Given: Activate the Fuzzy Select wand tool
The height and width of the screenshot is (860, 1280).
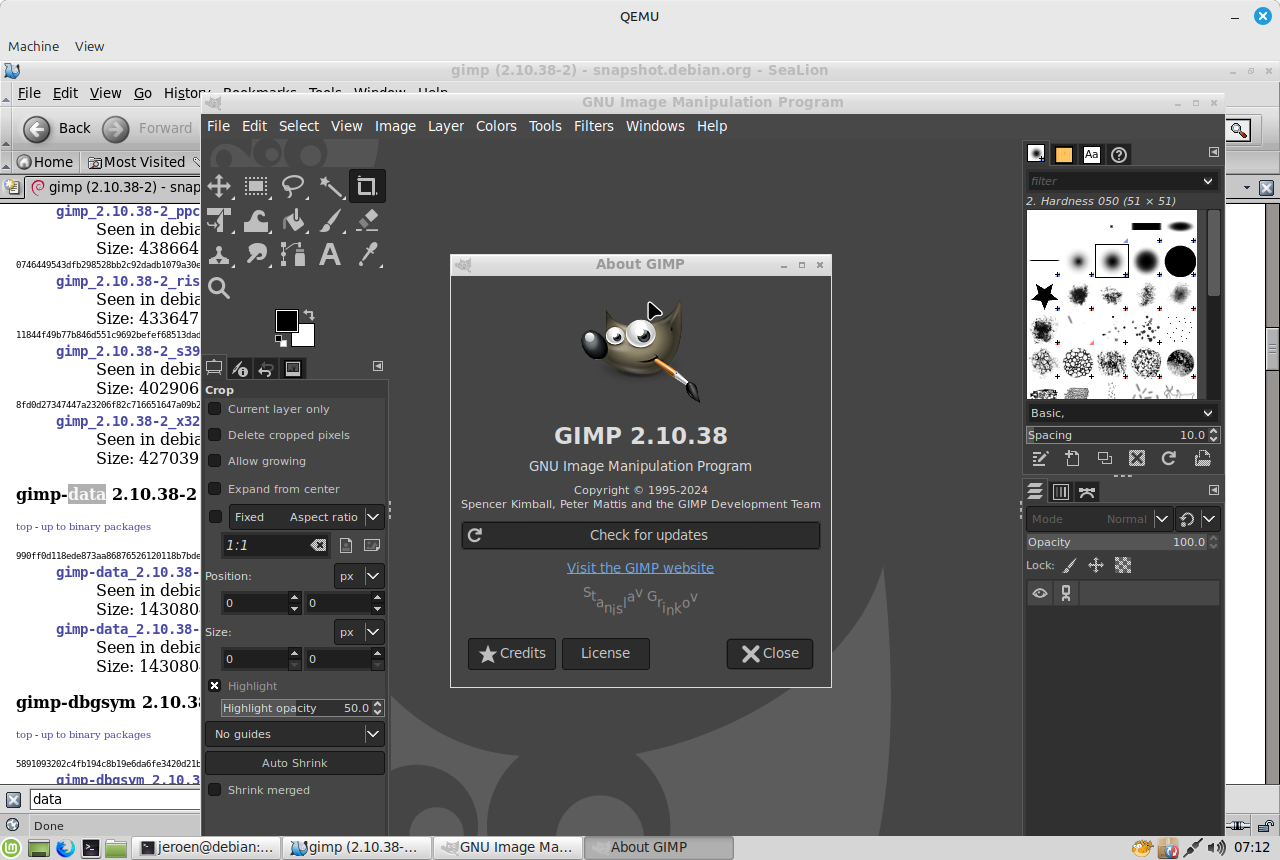Looking at the screenshot, I should click(330, 186).
